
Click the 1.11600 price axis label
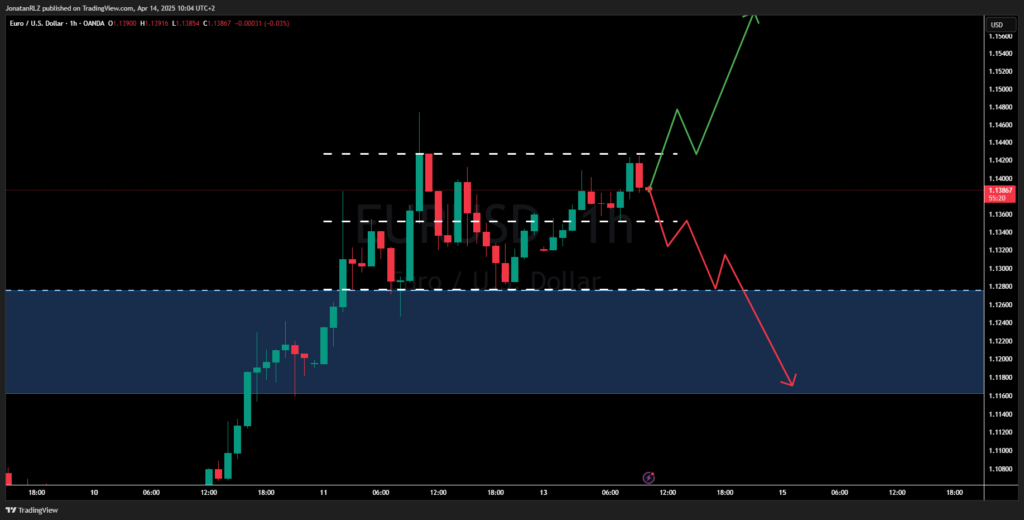pos(999,396)
